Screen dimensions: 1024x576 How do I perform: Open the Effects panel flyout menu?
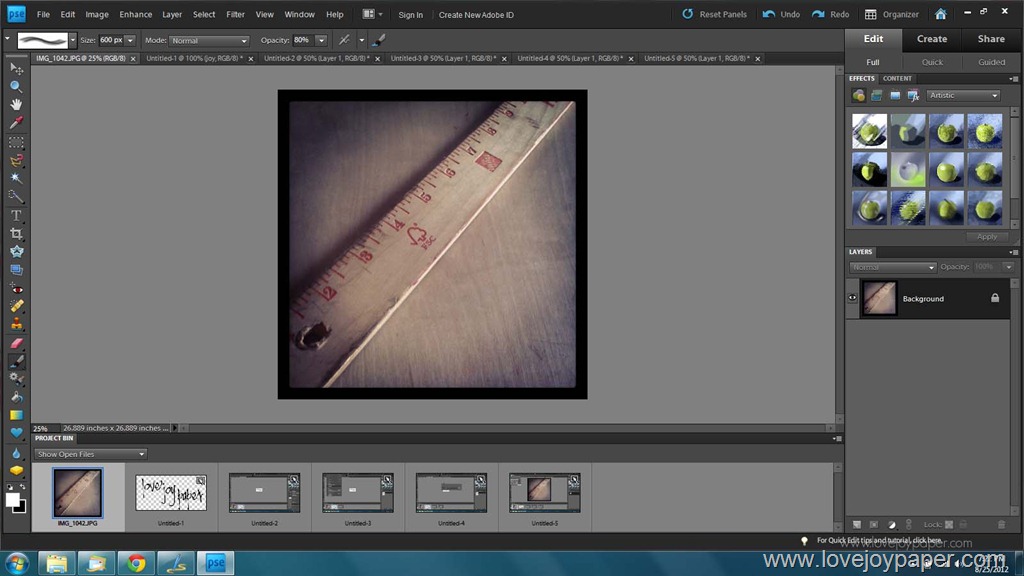pos(1013,78)
